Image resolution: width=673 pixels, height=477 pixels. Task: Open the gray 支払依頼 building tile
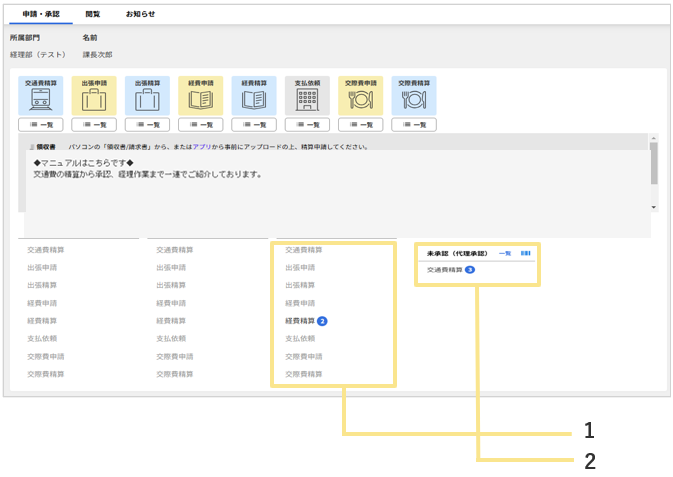(x=307, y=96)
